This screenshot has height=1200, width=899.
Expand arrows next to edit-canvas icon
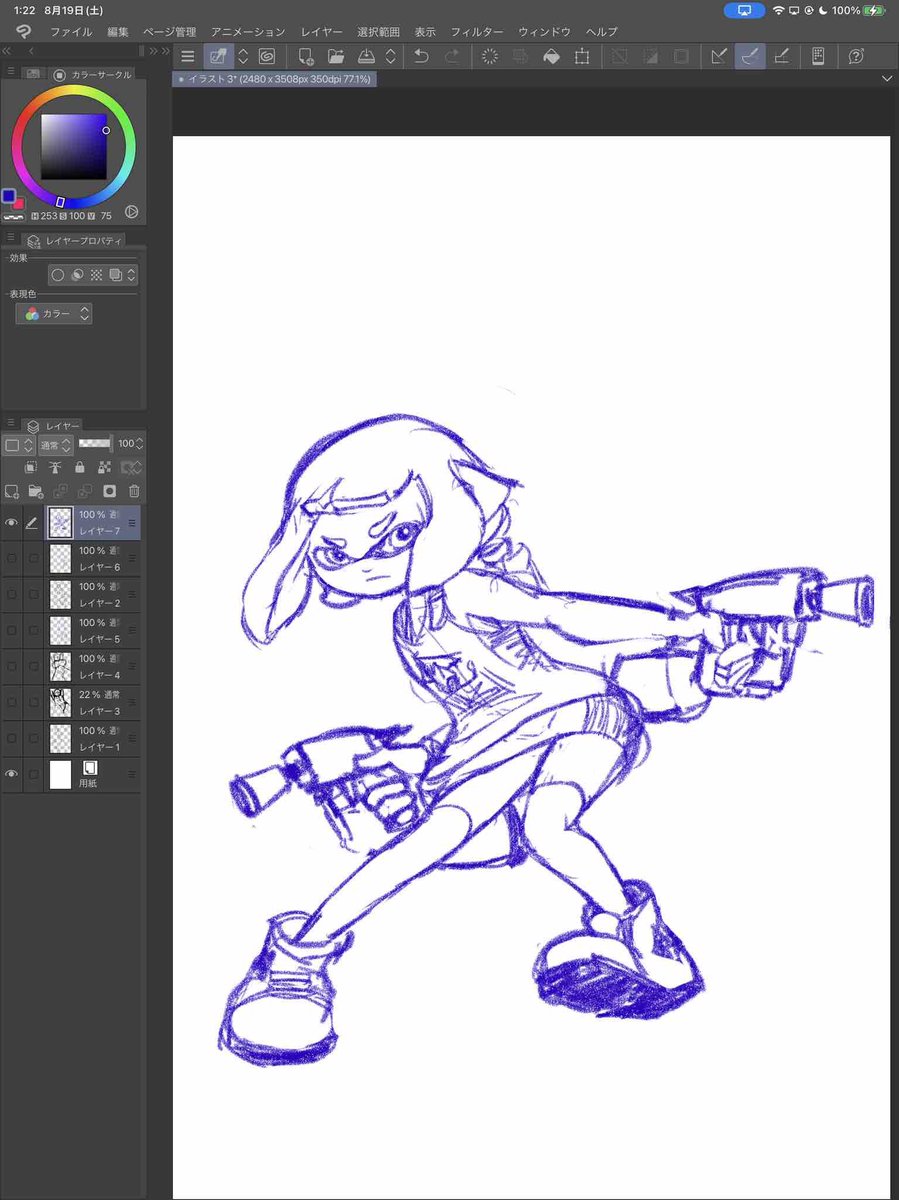[242, 57]
